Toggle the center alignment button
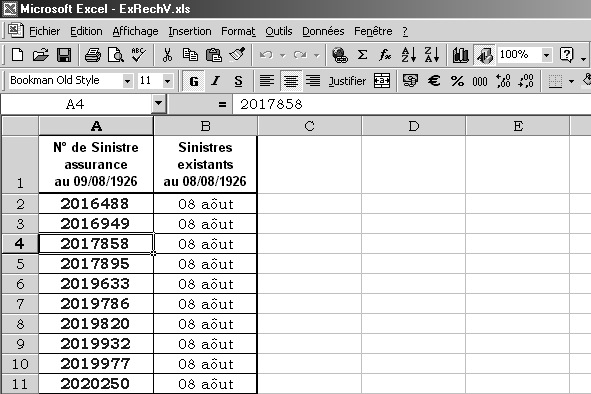The image size is (591, 394). pyautogui.click(x=291, y=81)
